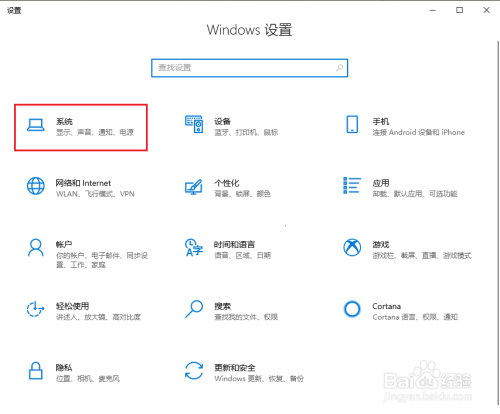Click the Devices keyboard and speaker icon

click(x=194, y=124)
